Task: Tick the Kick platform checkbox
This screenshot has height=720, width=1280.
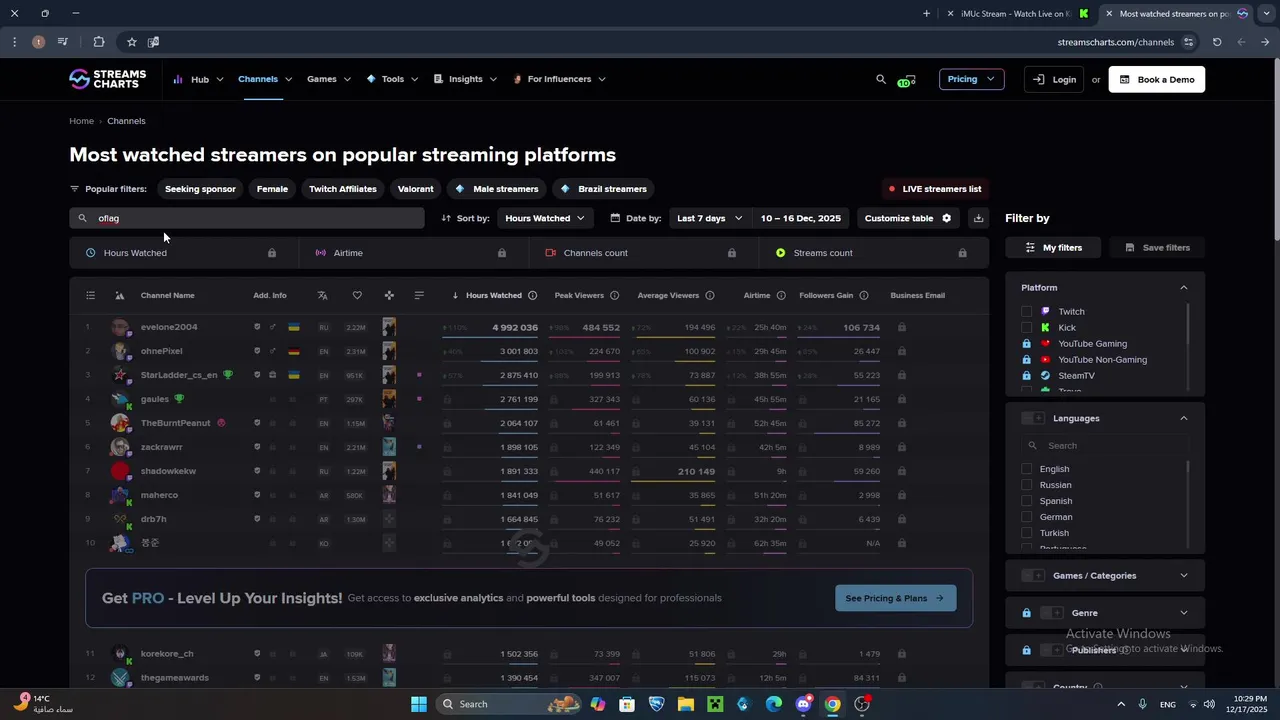Action: point(1026,327)
